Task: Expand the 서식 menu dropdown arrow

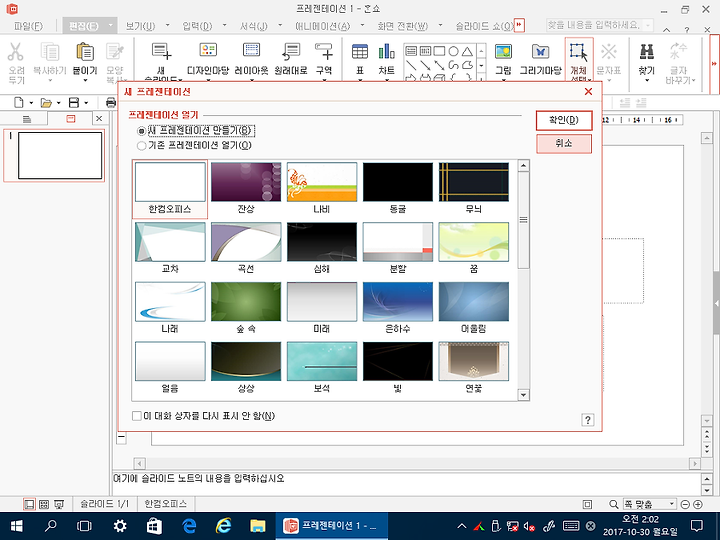Action: pyautogui.click(x=280, y=25)
